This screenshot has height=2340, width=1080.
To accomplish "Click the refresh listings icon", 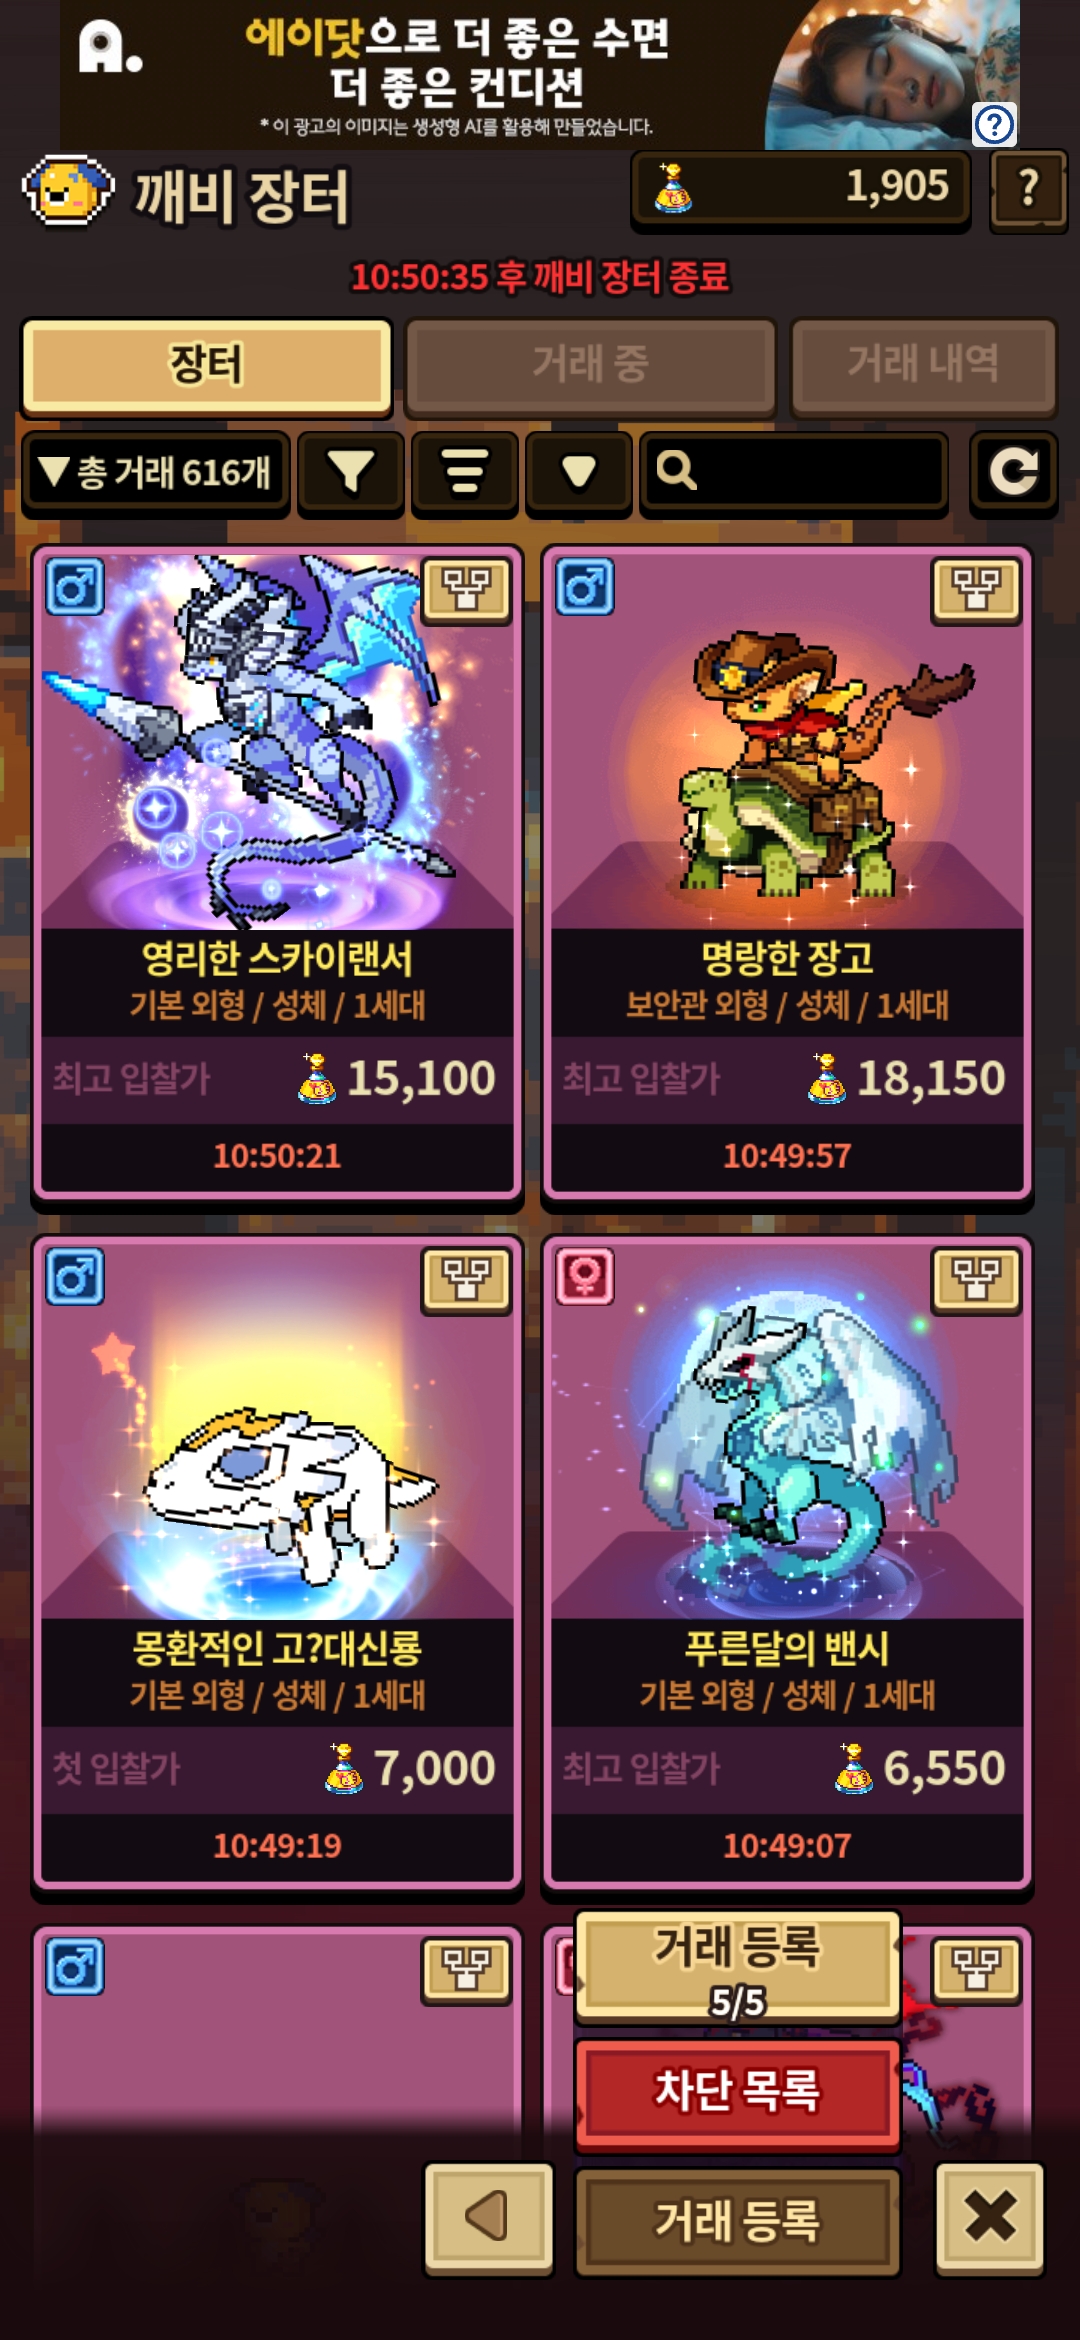I will tap(1014, 472).
